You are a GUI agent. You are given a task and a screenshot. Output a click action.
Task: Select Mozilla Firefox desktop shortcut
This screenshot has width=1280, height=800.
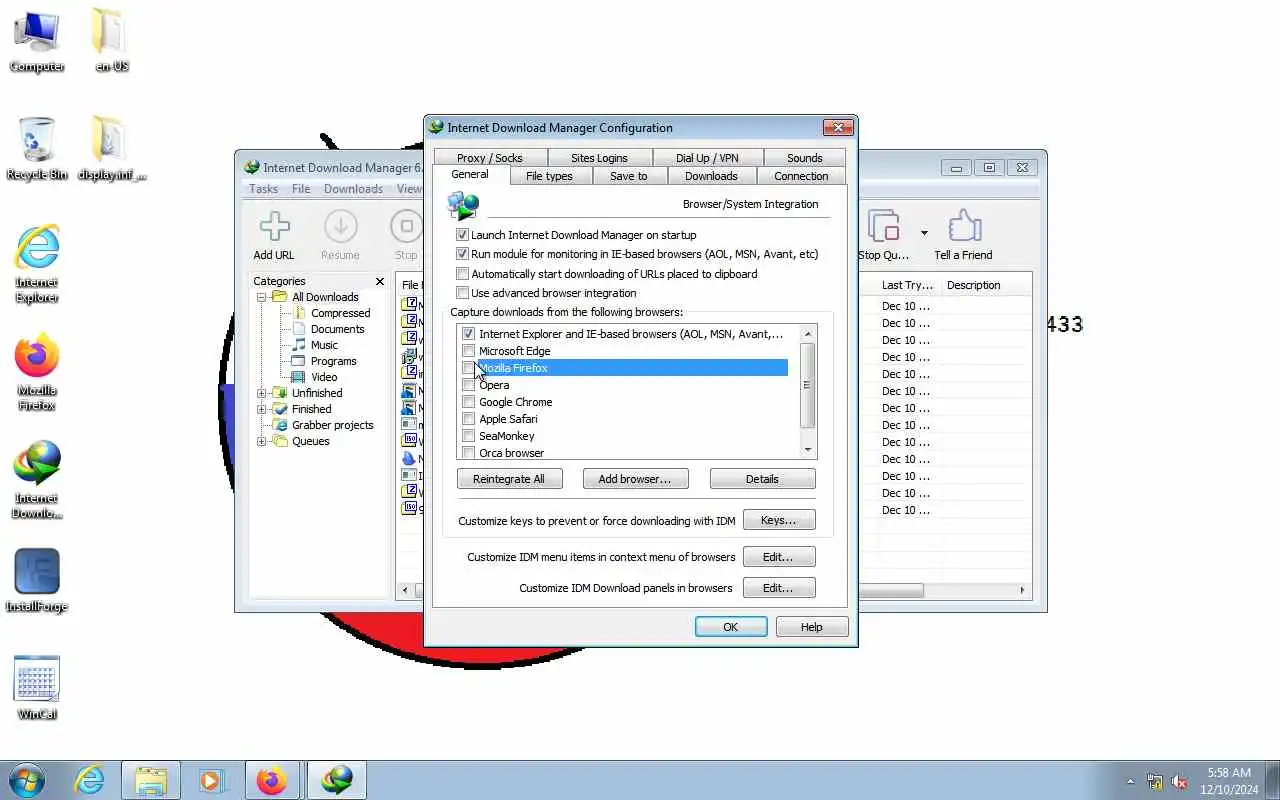pos(37,372)
